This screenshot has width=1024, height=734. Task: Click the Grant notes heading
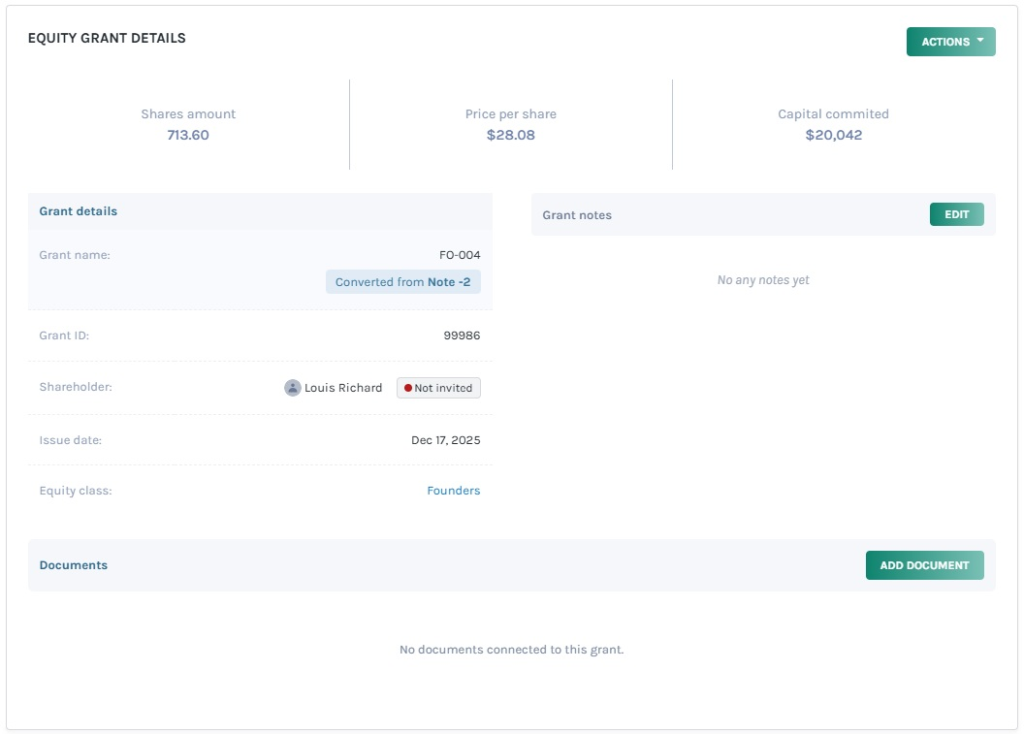pyautogui.click(x=577, y=215)
